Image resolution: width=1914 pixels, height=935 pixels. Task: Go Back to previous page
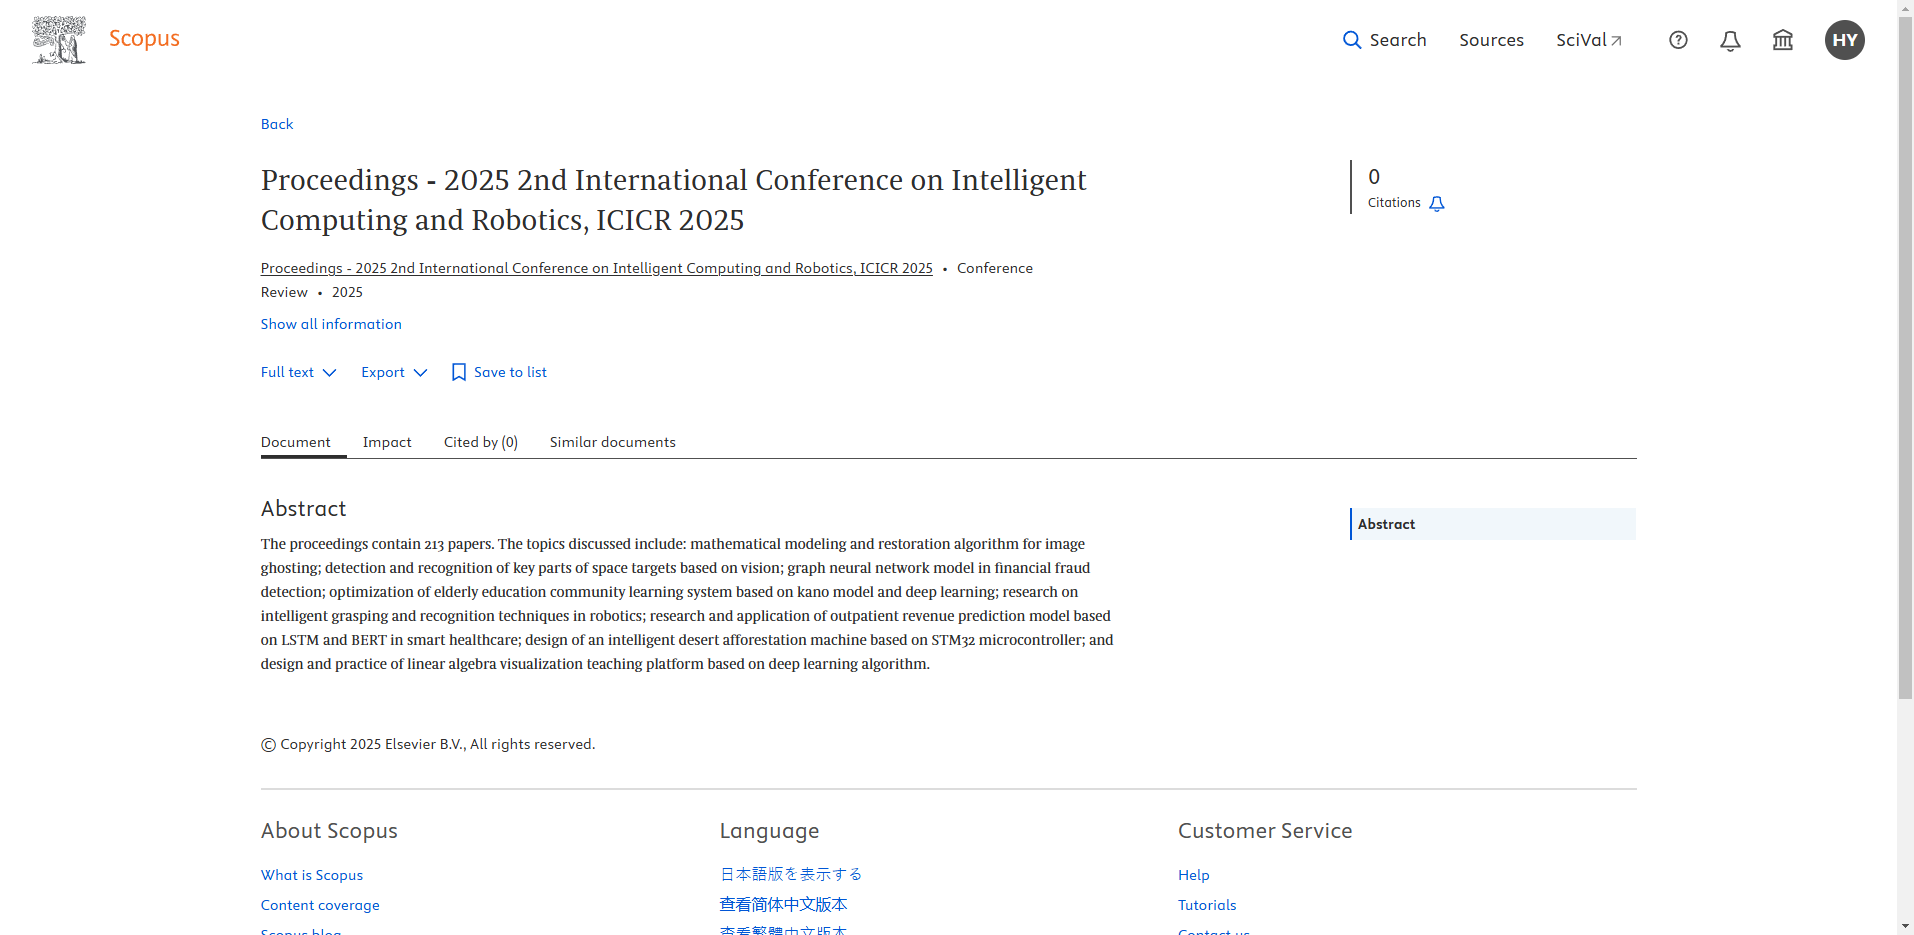coord(277,124)
